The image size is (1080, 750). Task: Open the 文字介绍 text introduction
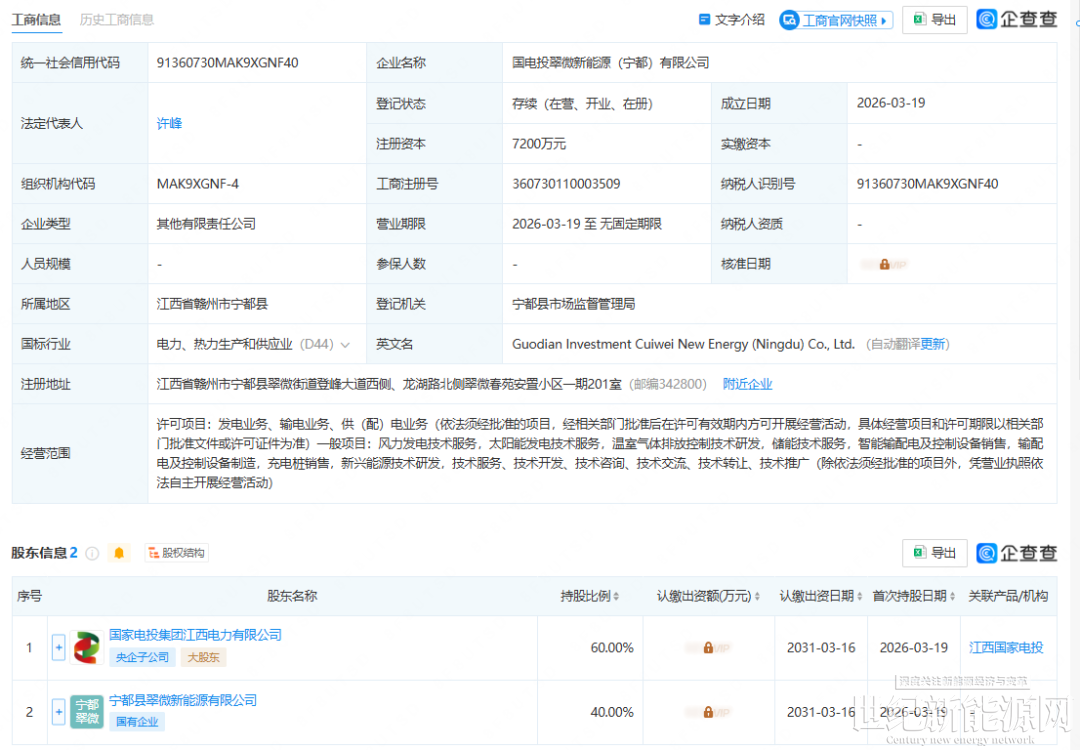(x=731, y=20)
